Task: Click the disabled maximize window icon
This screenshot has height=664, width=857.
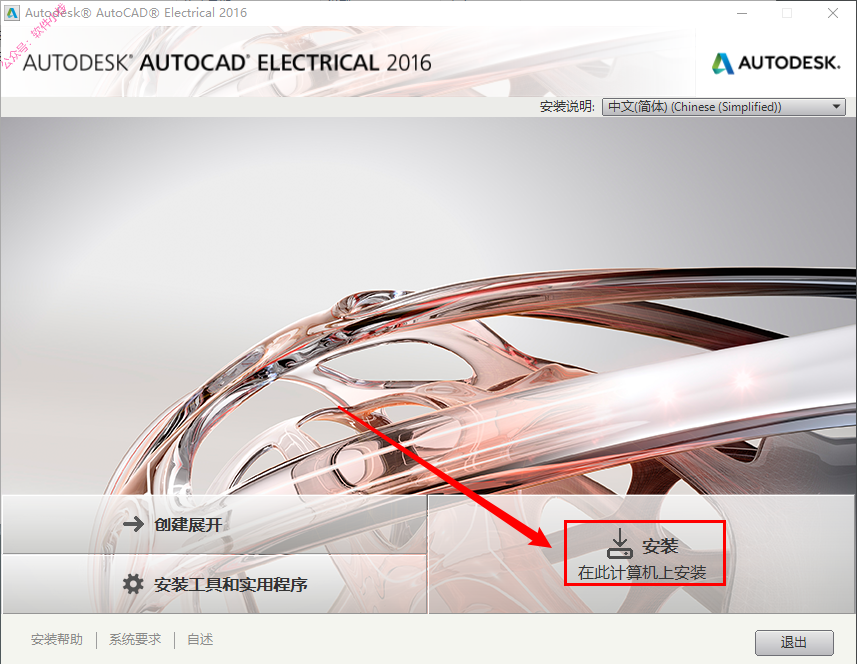Action: 787,13
